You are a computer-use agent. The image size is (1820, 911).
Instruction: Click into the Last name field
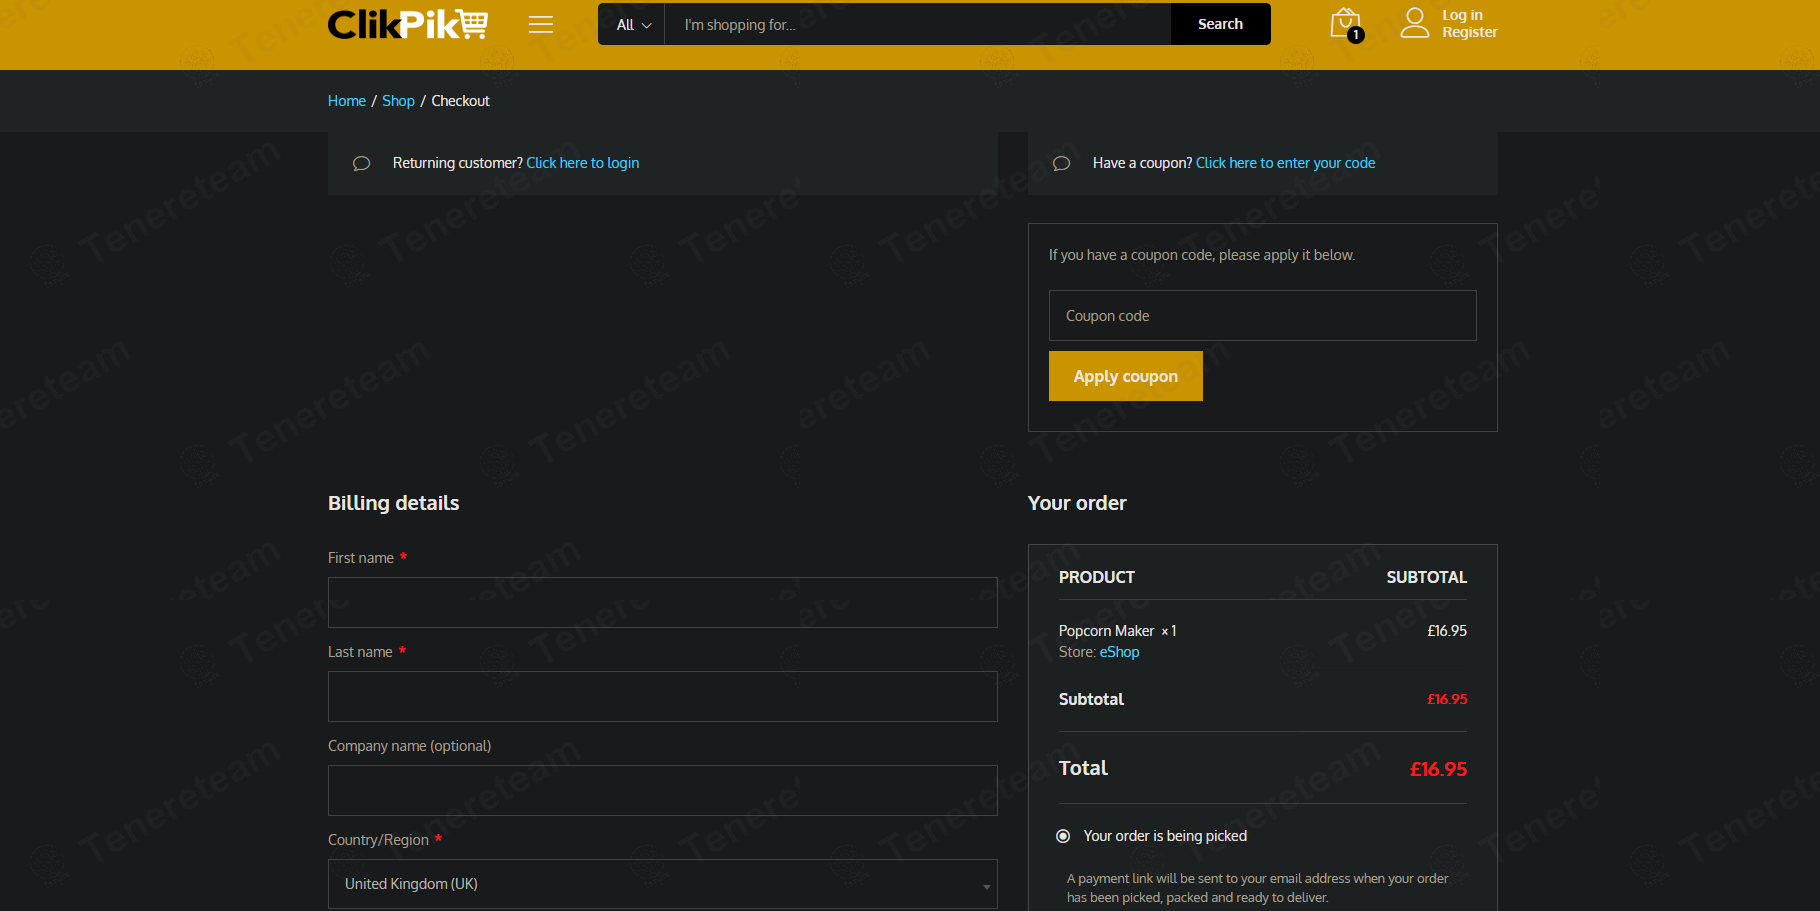662,697
